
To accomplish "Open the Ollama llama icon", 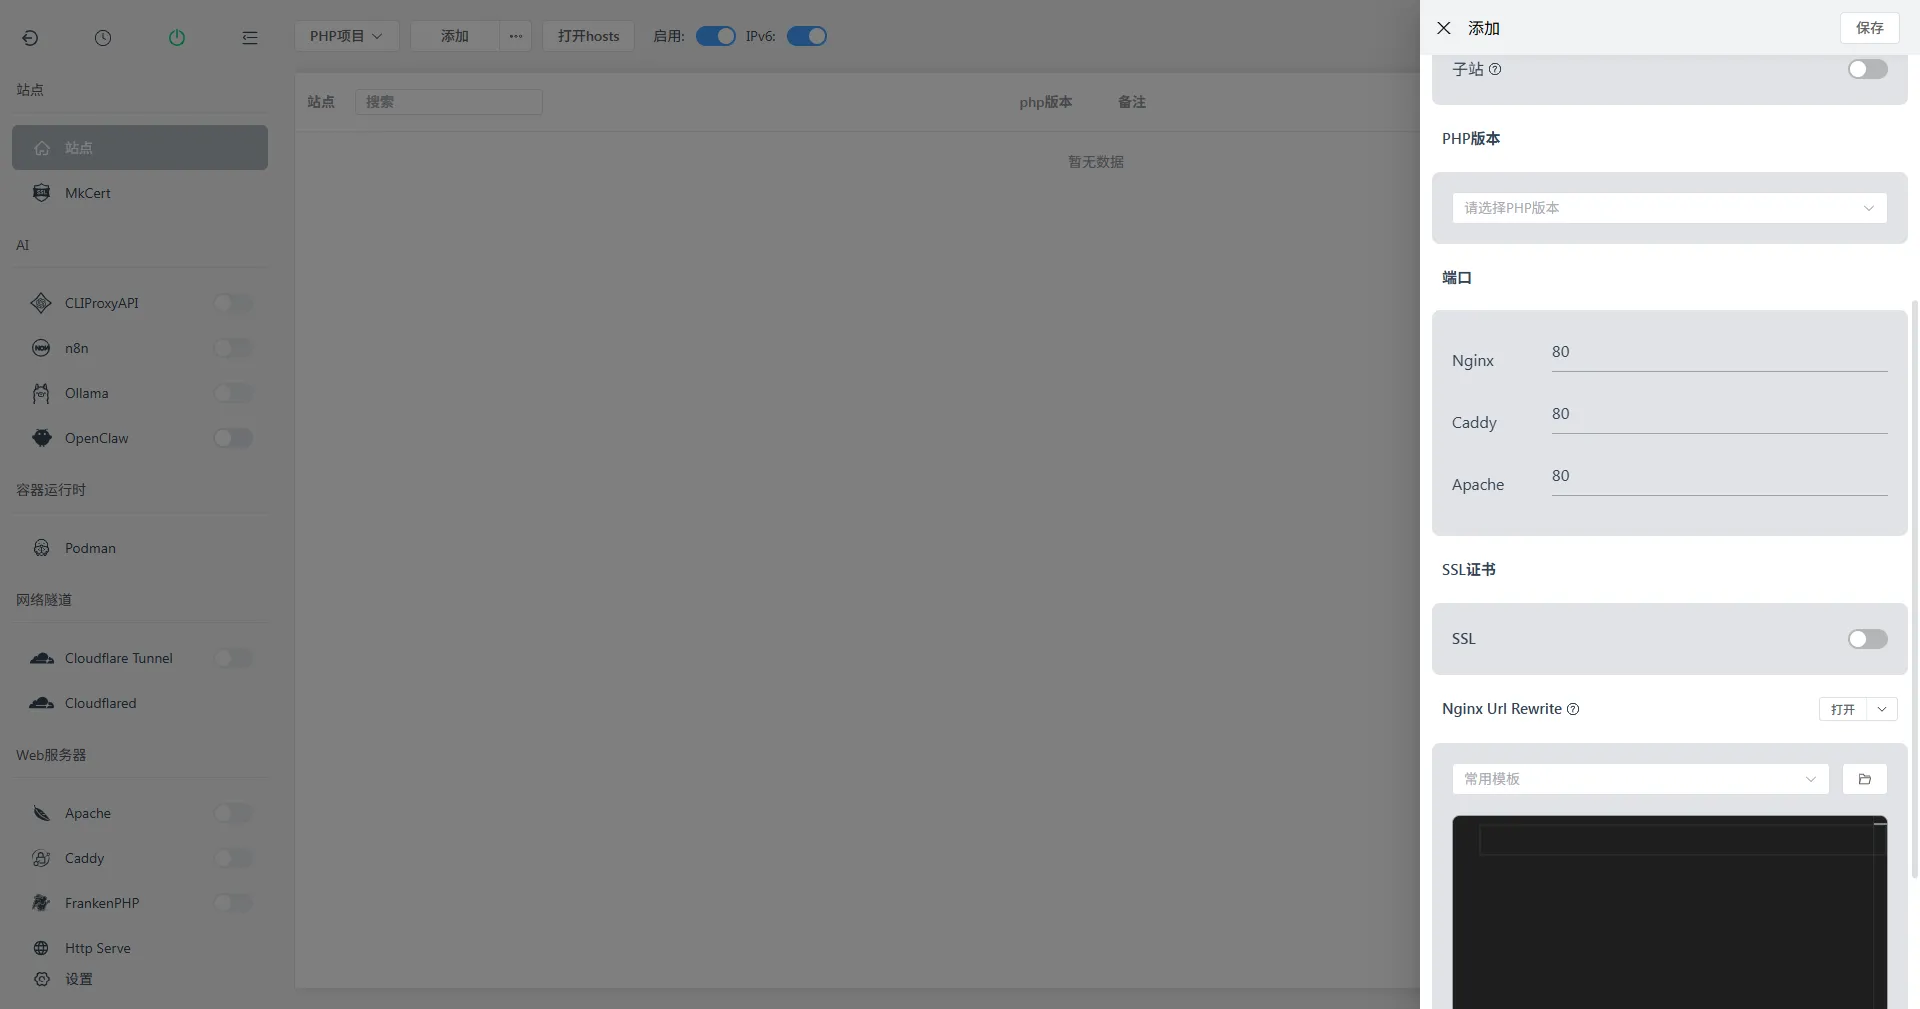I will [x=41, y=393].
